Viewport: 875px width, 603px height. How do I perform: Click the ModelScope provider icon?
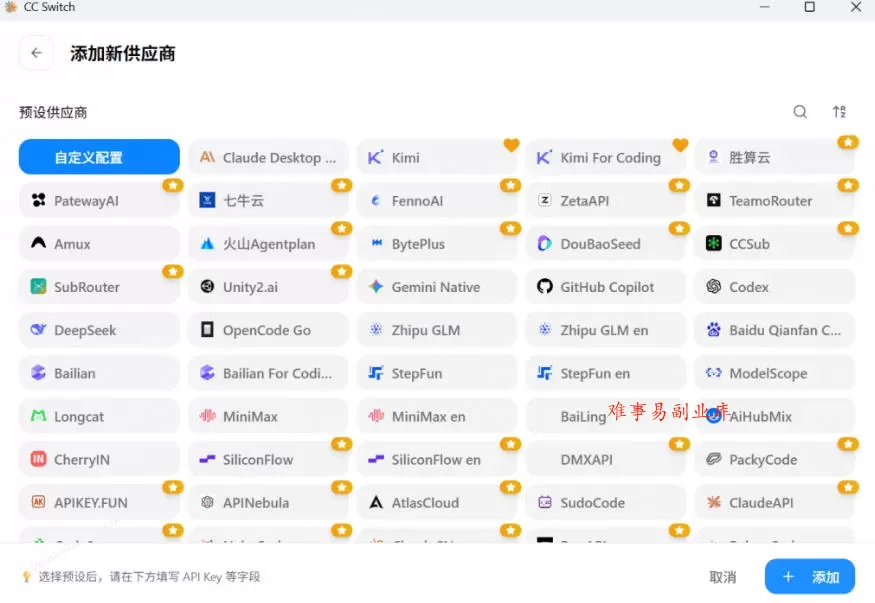tap(714, 373)
